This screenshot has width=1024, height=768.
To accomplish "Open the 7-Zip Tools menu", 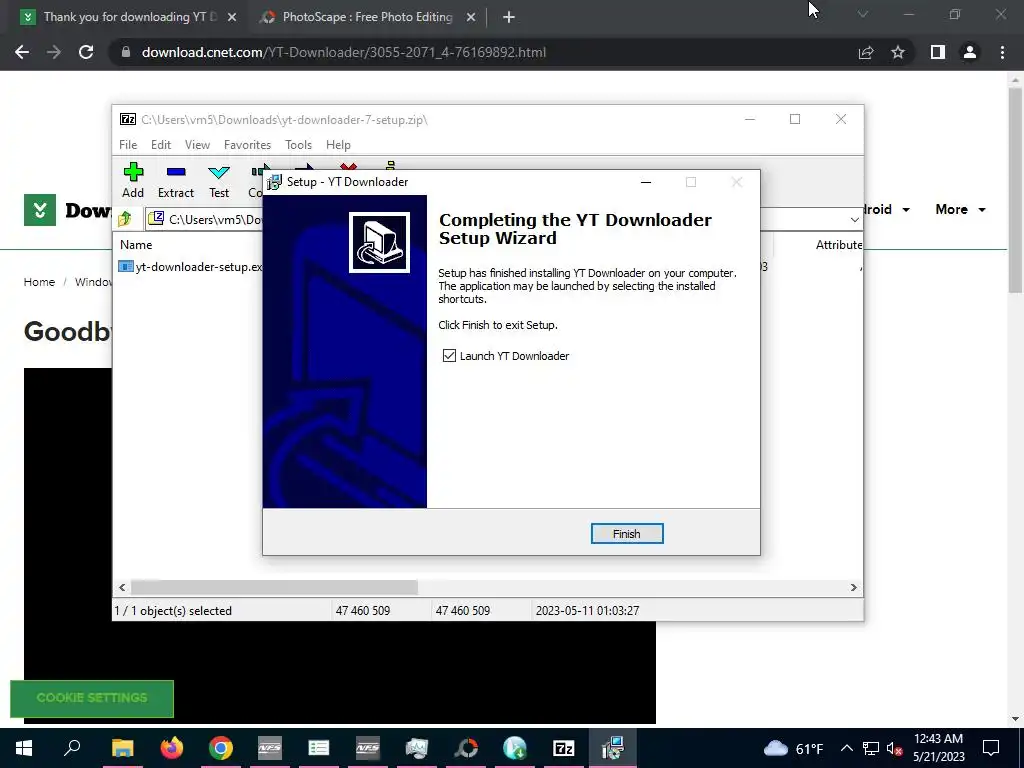I will (298, 144).
